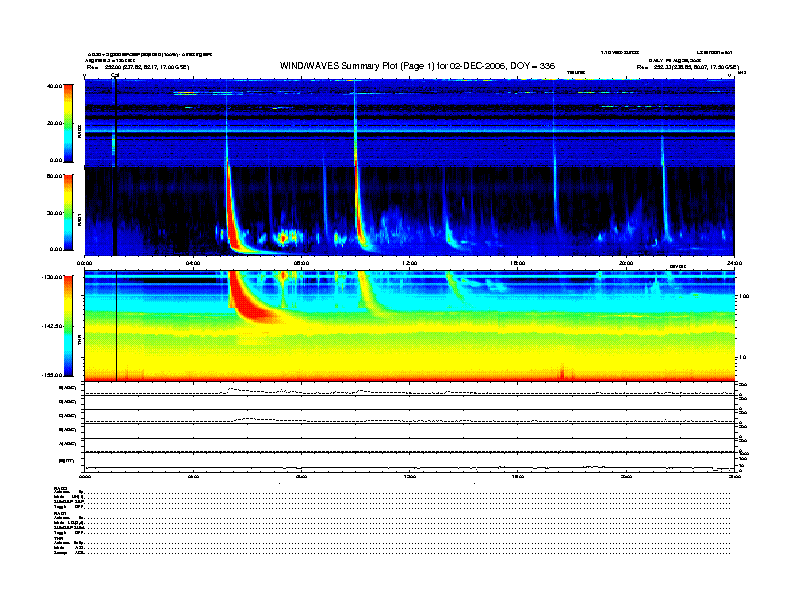Click the 16:00 label under the RAD1 spectrogram
792x612 pixels.
pyautogui.click(x=518, y=263)
